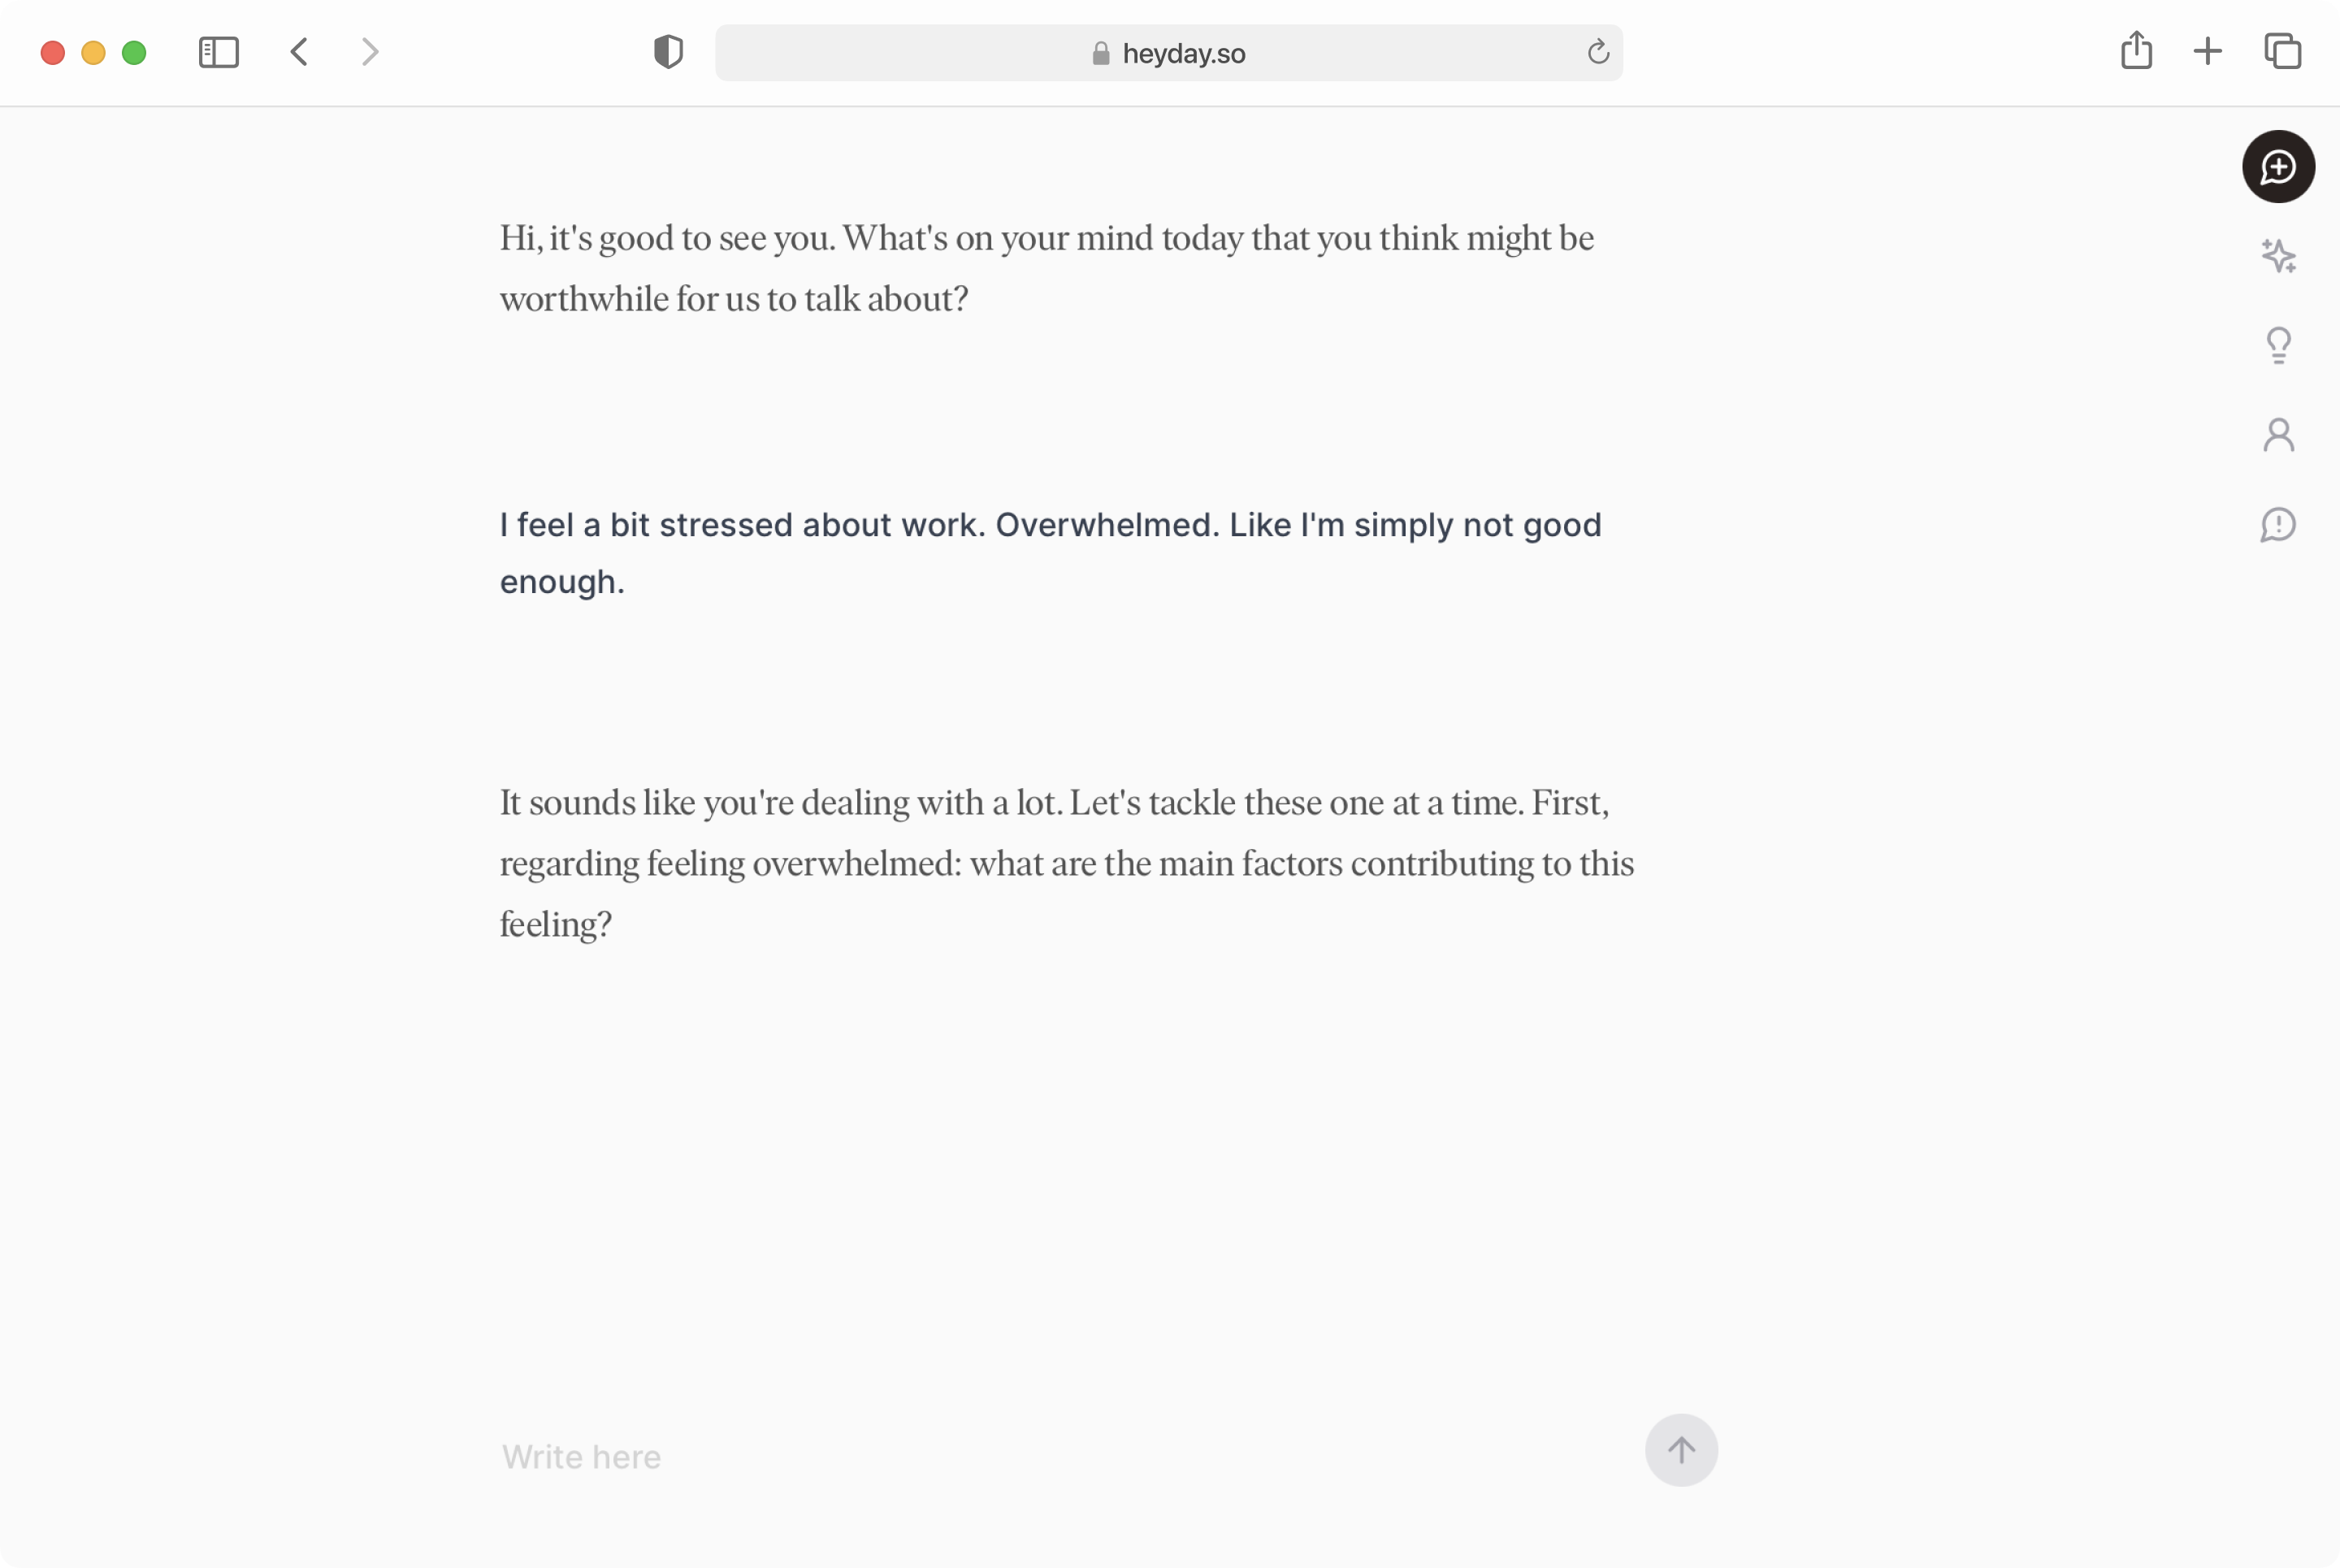The width and height of the screenshot is (2340, 1568).
Task: Open the feedback speech bubble icon
Action: coord(2278,525)
